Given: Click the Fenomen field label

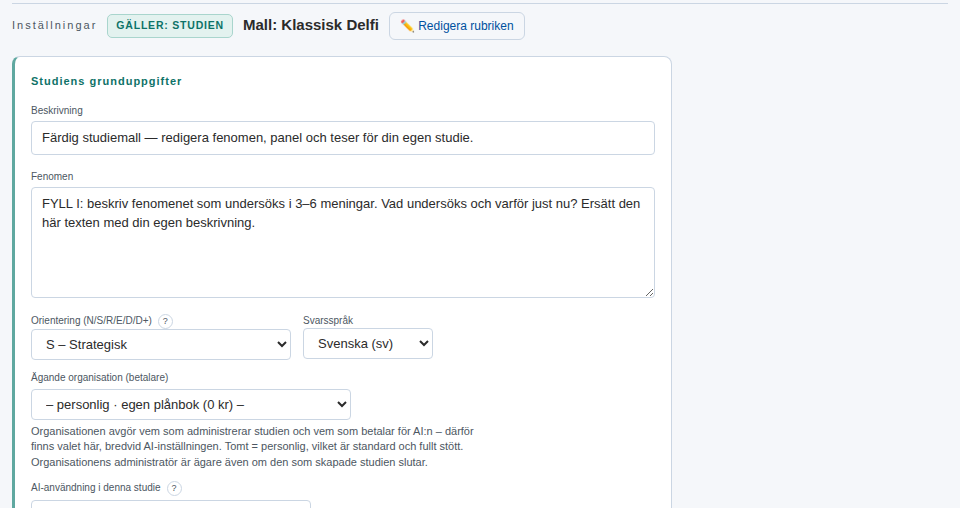Looking at the screenshot, I should pos(52,176).
